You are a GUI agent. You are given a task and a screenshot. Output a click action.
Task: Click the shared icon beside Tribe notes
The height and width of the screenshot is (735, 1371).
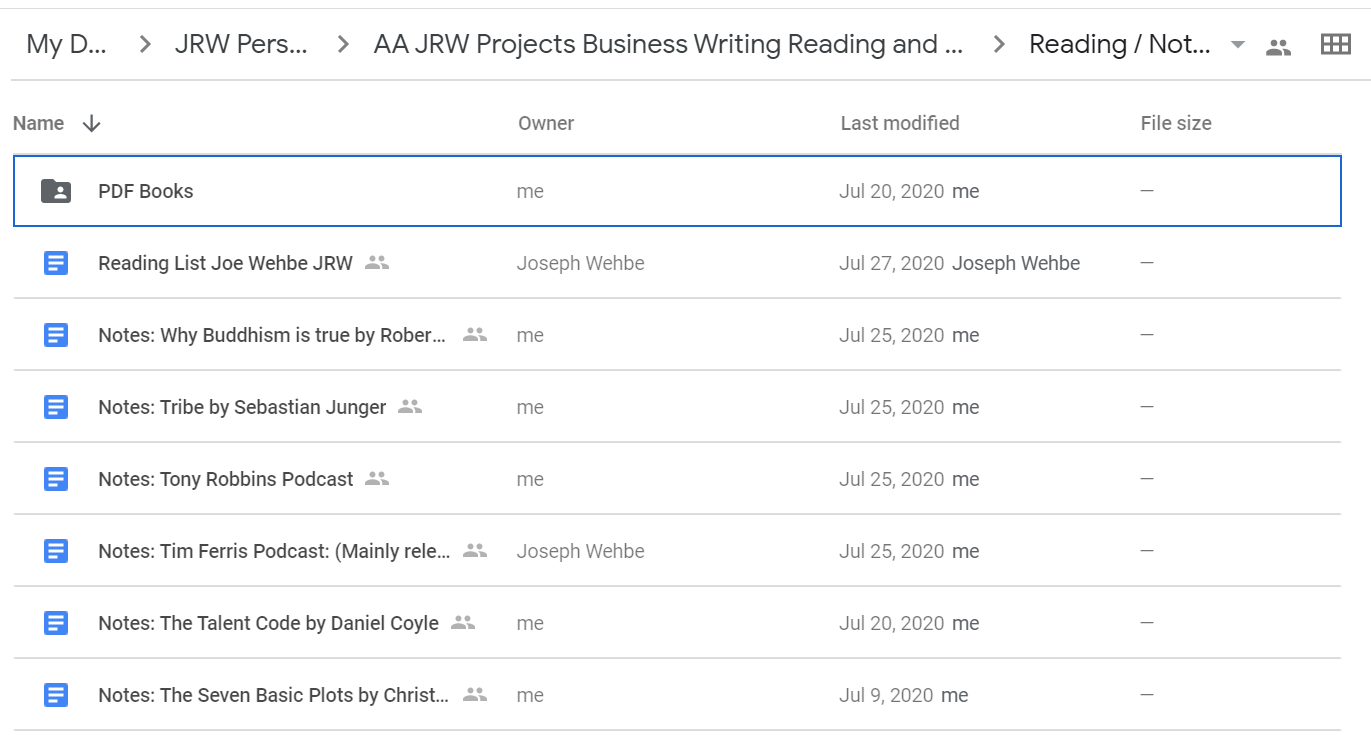point(410,407)
